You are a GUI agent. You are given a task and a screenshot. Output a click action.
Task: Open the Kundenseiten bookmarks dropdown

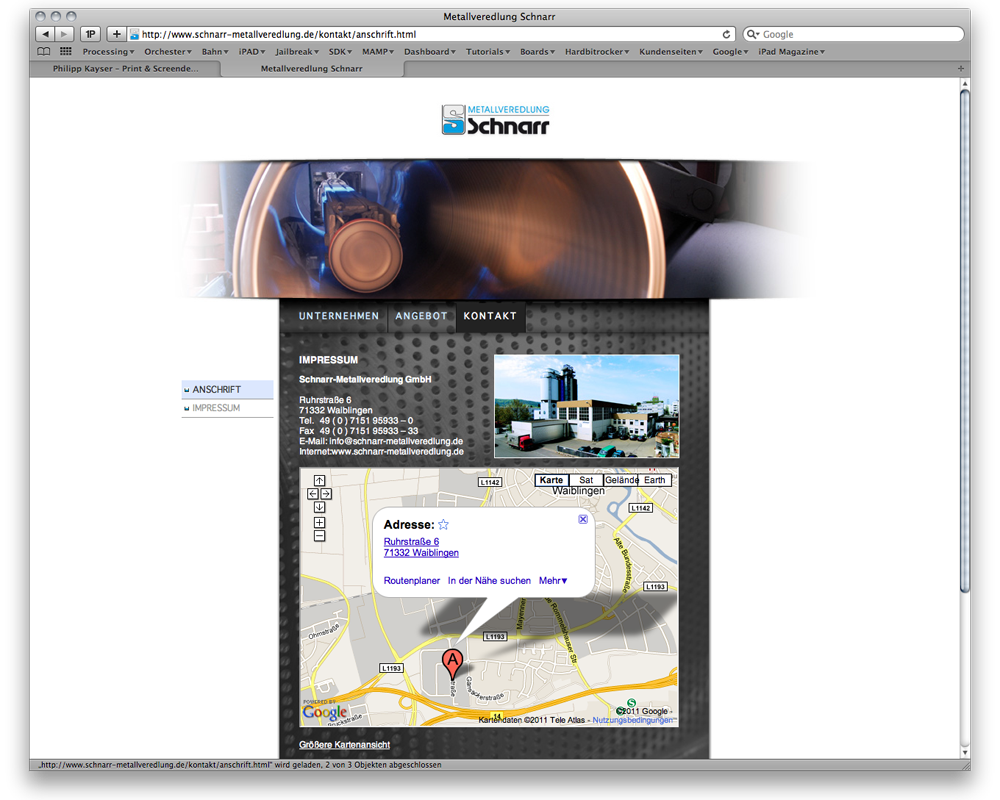pos(671,52)
